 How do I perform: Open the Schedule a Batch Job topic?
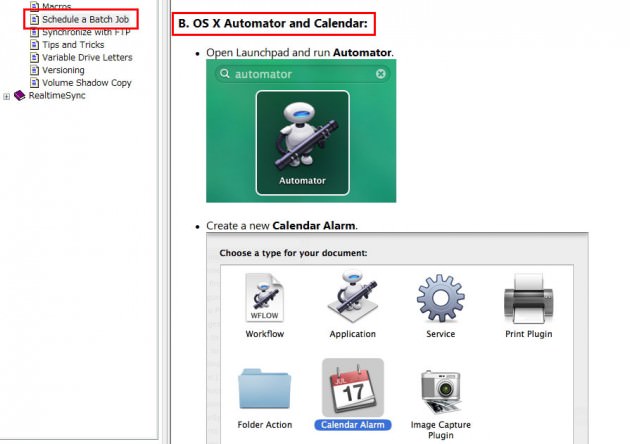(x=85, y=19)
